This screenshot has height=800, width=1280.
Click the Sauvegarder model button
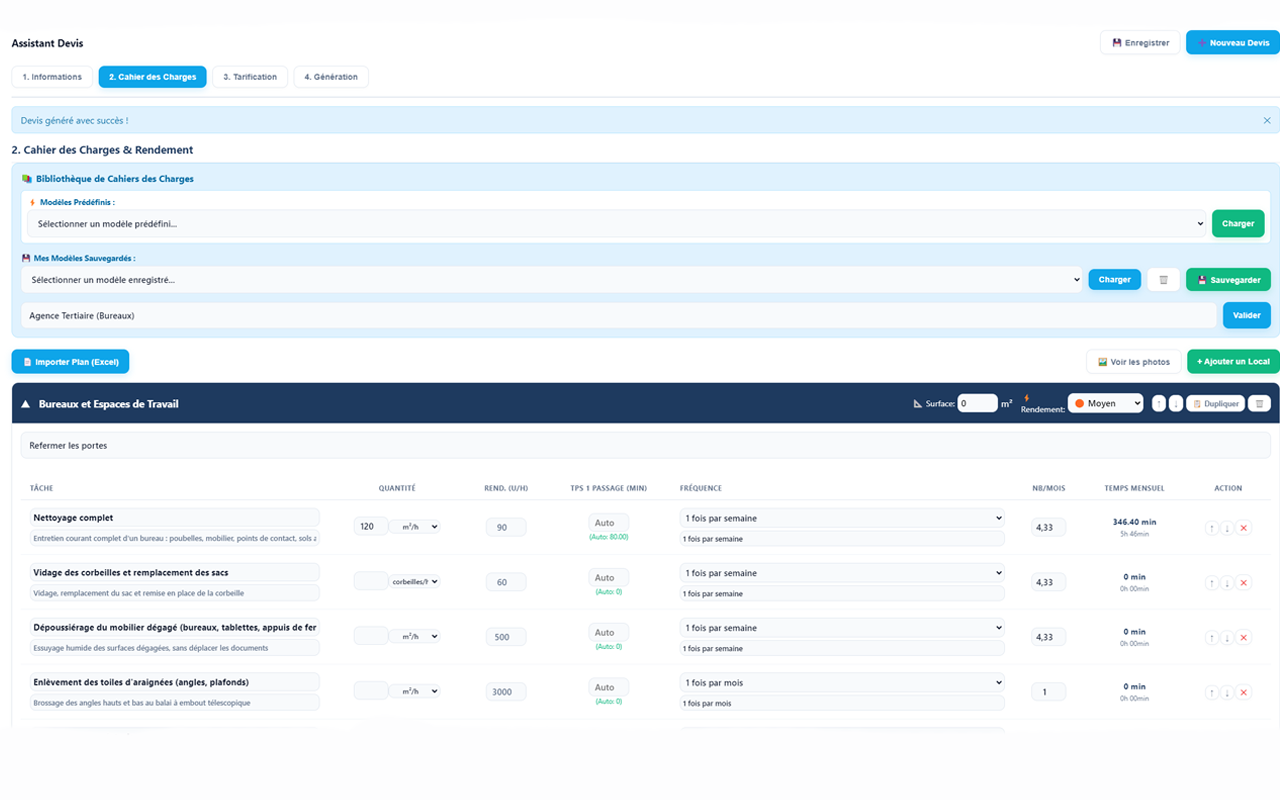[x=1228, y=280]
